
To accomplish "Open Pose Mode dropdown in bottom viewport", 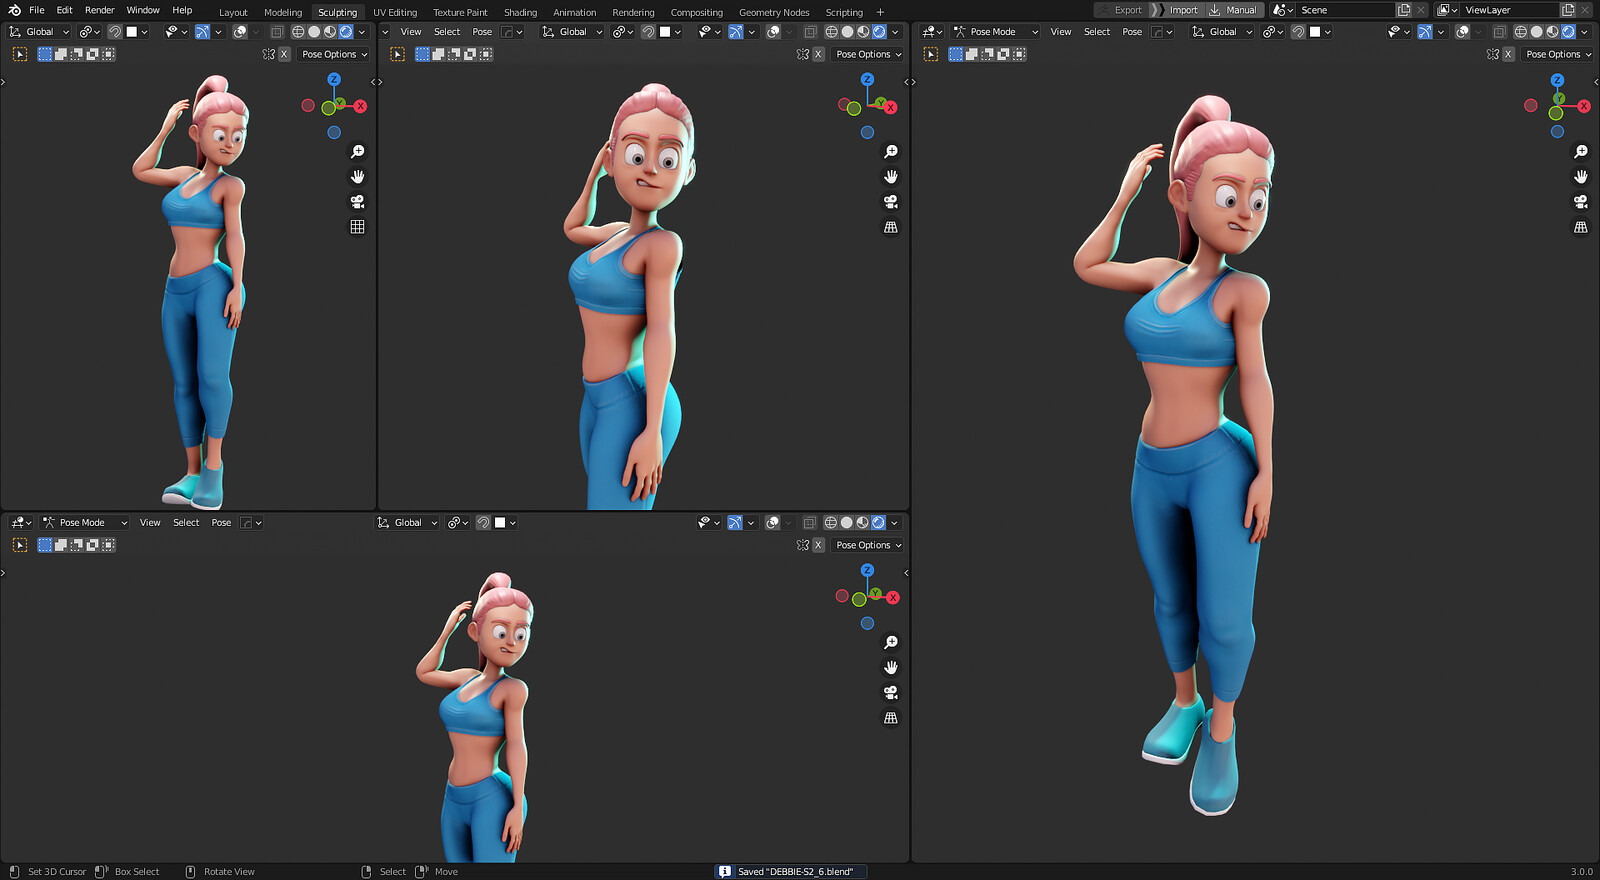I will click(84, 523).
